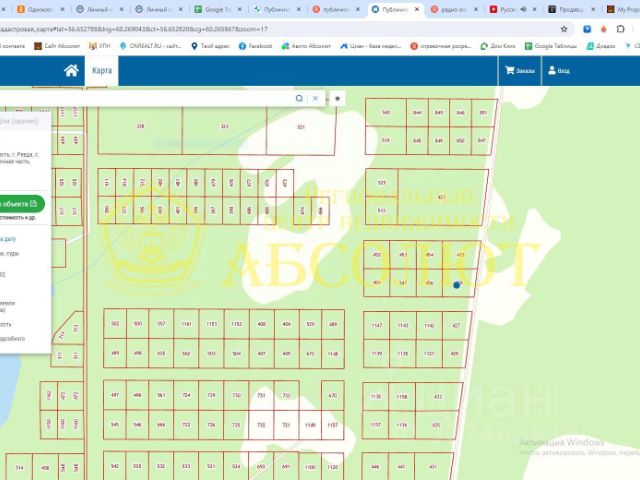Image resolution: width=640 pixels, height=480 pixels.
Task: Click the green объекте button
Action: click(x=20, y=204)
